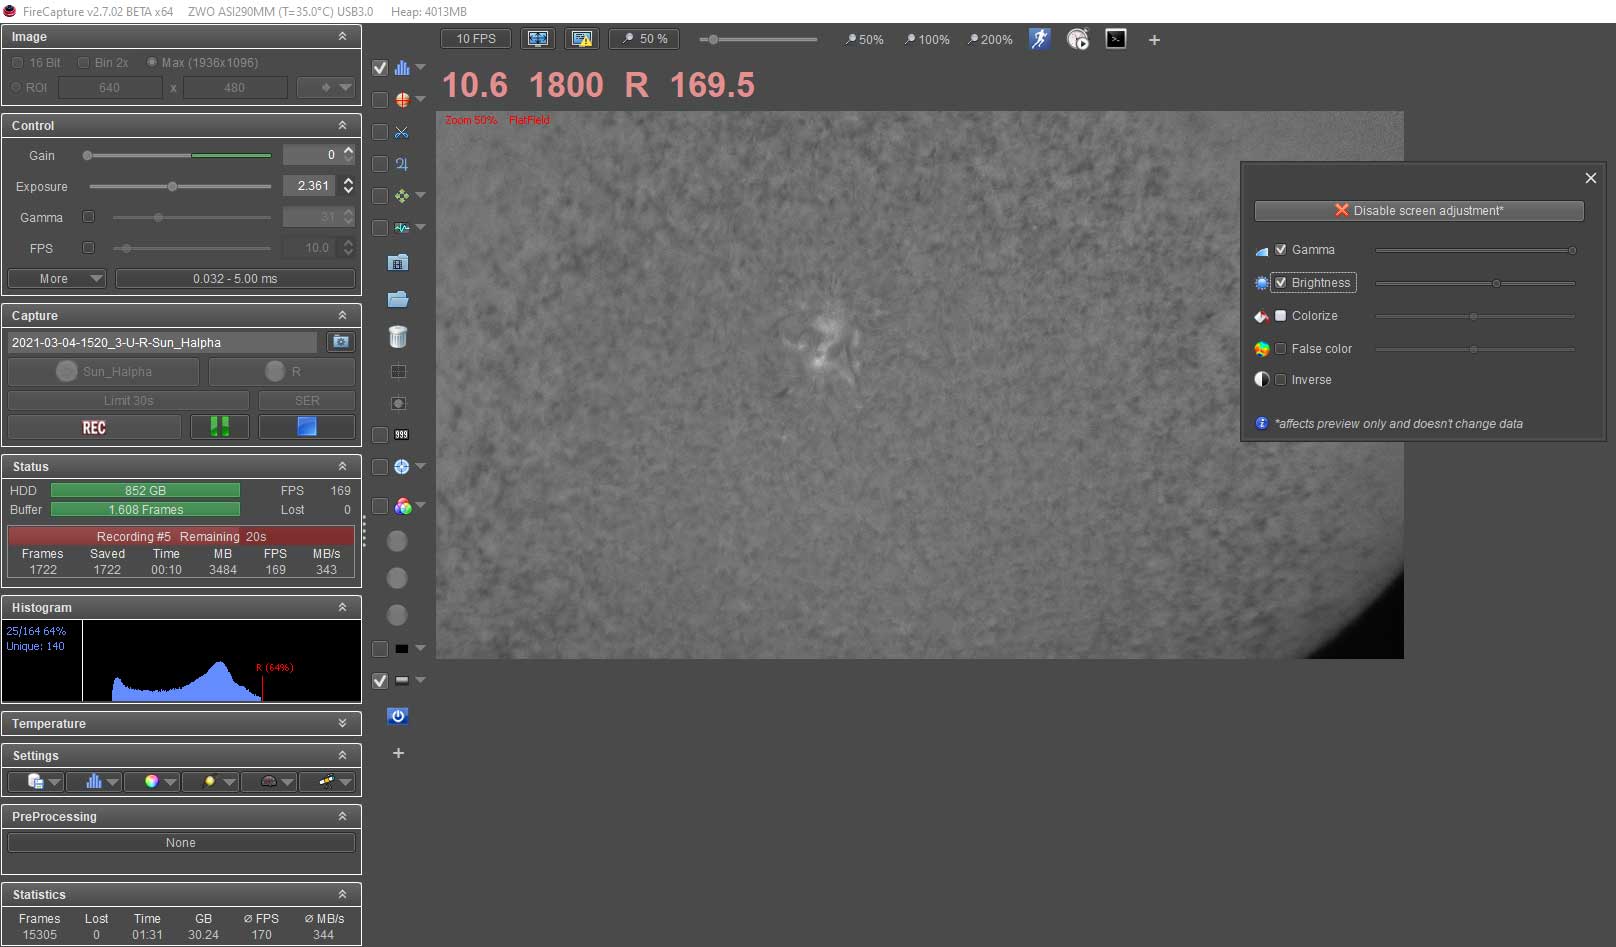Open the color wheel settings icon
The height and width of the screenshot is (947, 1616).
tap(152, 782)
